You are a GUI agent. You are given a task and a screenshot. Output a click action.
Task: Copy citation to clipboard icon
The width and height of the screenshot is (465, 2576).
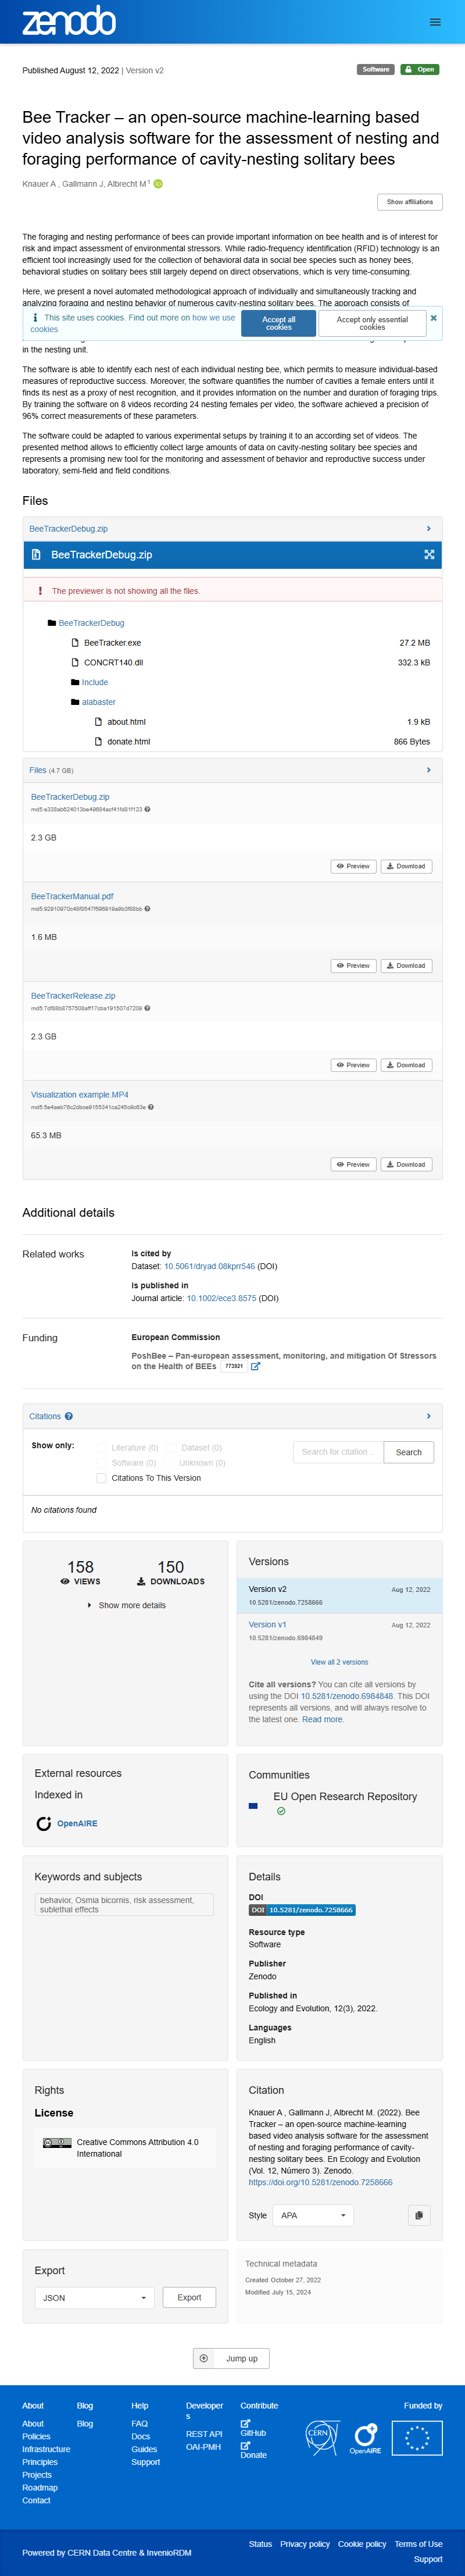[419, 2215]
